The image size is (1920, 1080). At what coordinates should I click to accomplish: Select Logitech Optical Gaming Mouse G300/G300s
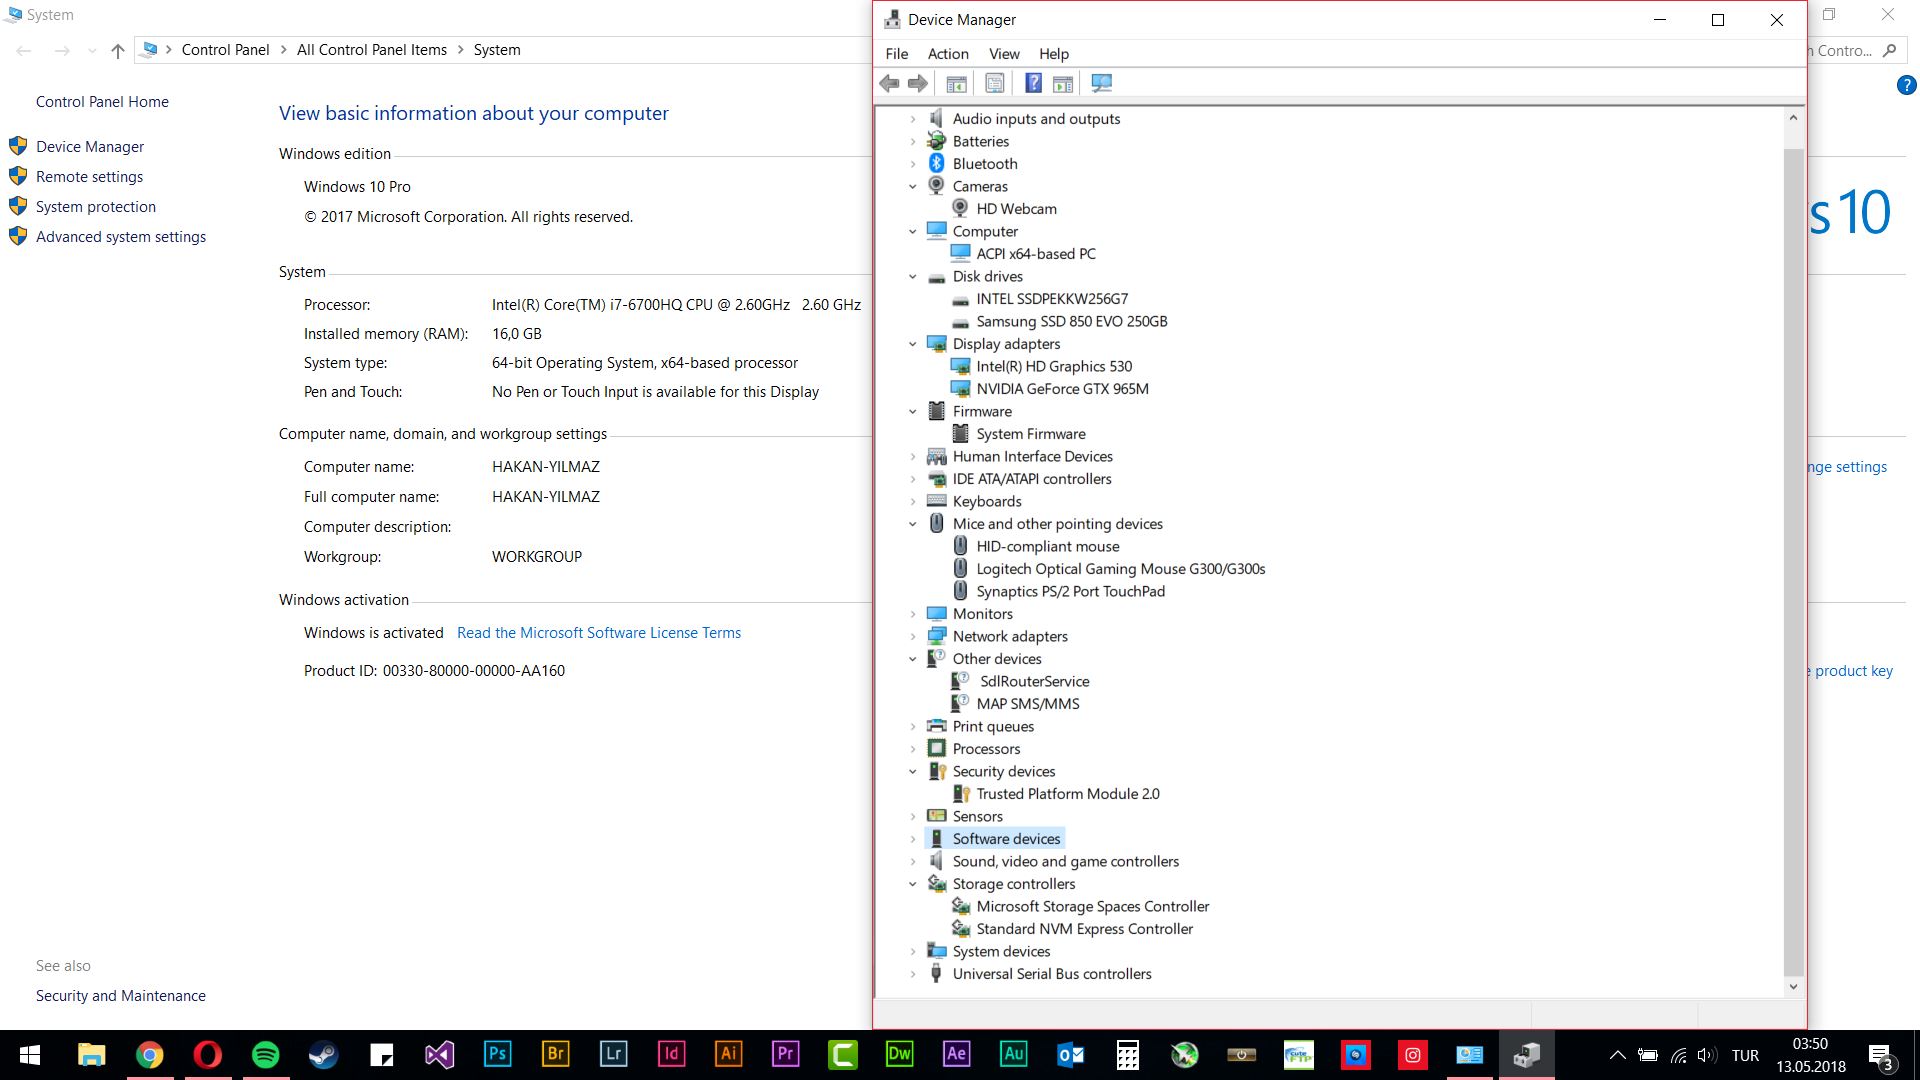[1121, 569]
